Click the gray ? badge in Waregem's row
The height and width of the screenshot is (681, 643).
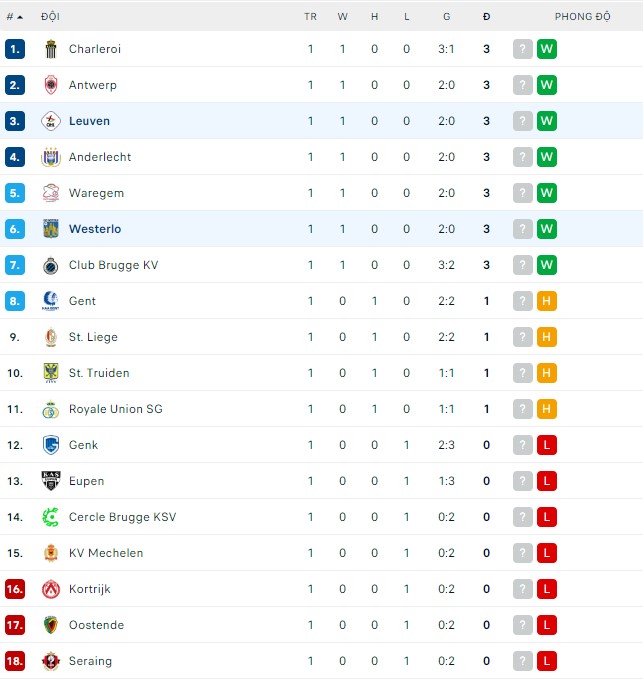[x=522, y=193]
